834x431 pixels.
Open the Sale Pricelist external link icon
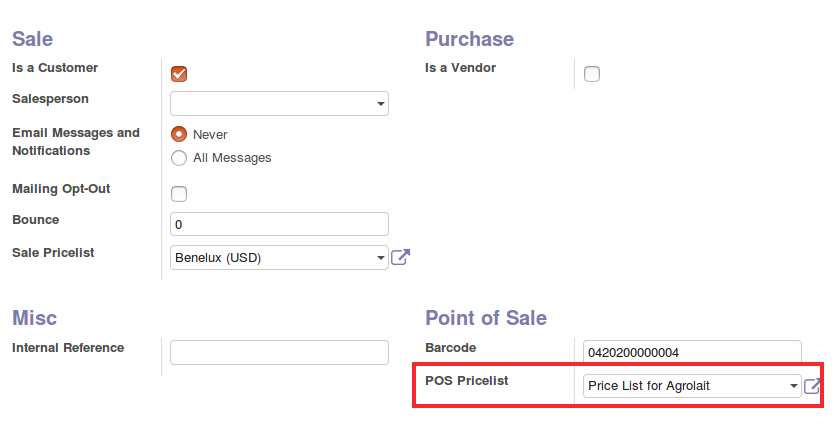[400, 257]
